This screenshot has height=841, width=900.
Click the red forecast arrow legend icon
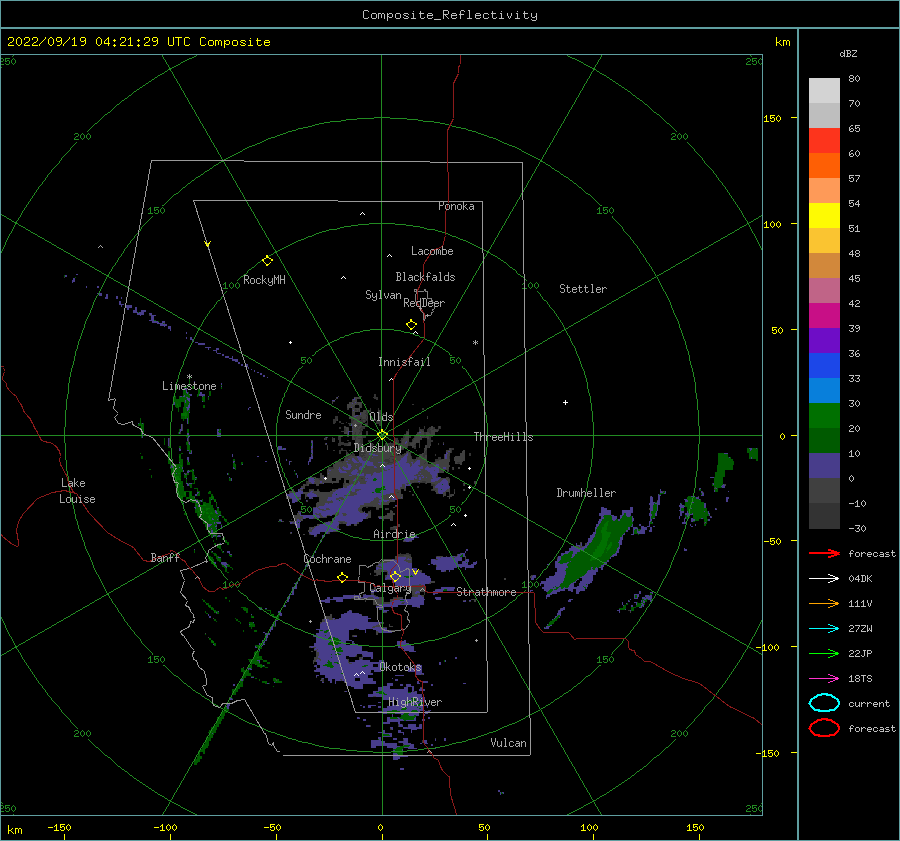tap(824, 553)
